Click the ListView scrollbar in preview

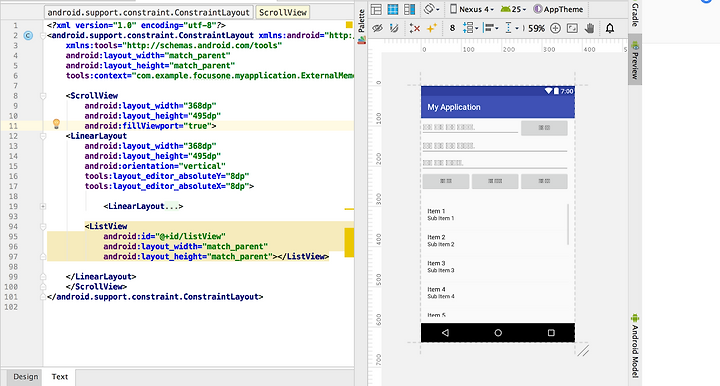568,224
